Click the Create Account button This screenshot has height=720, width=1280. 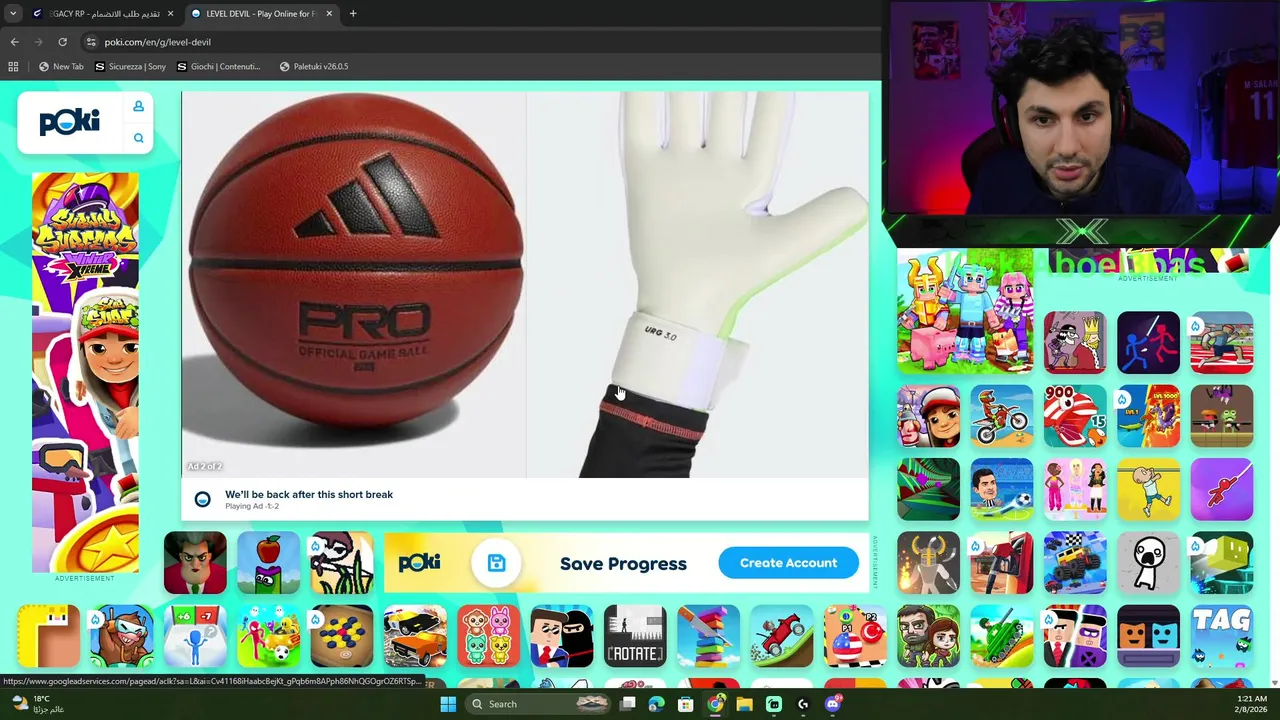pos(788,563)
